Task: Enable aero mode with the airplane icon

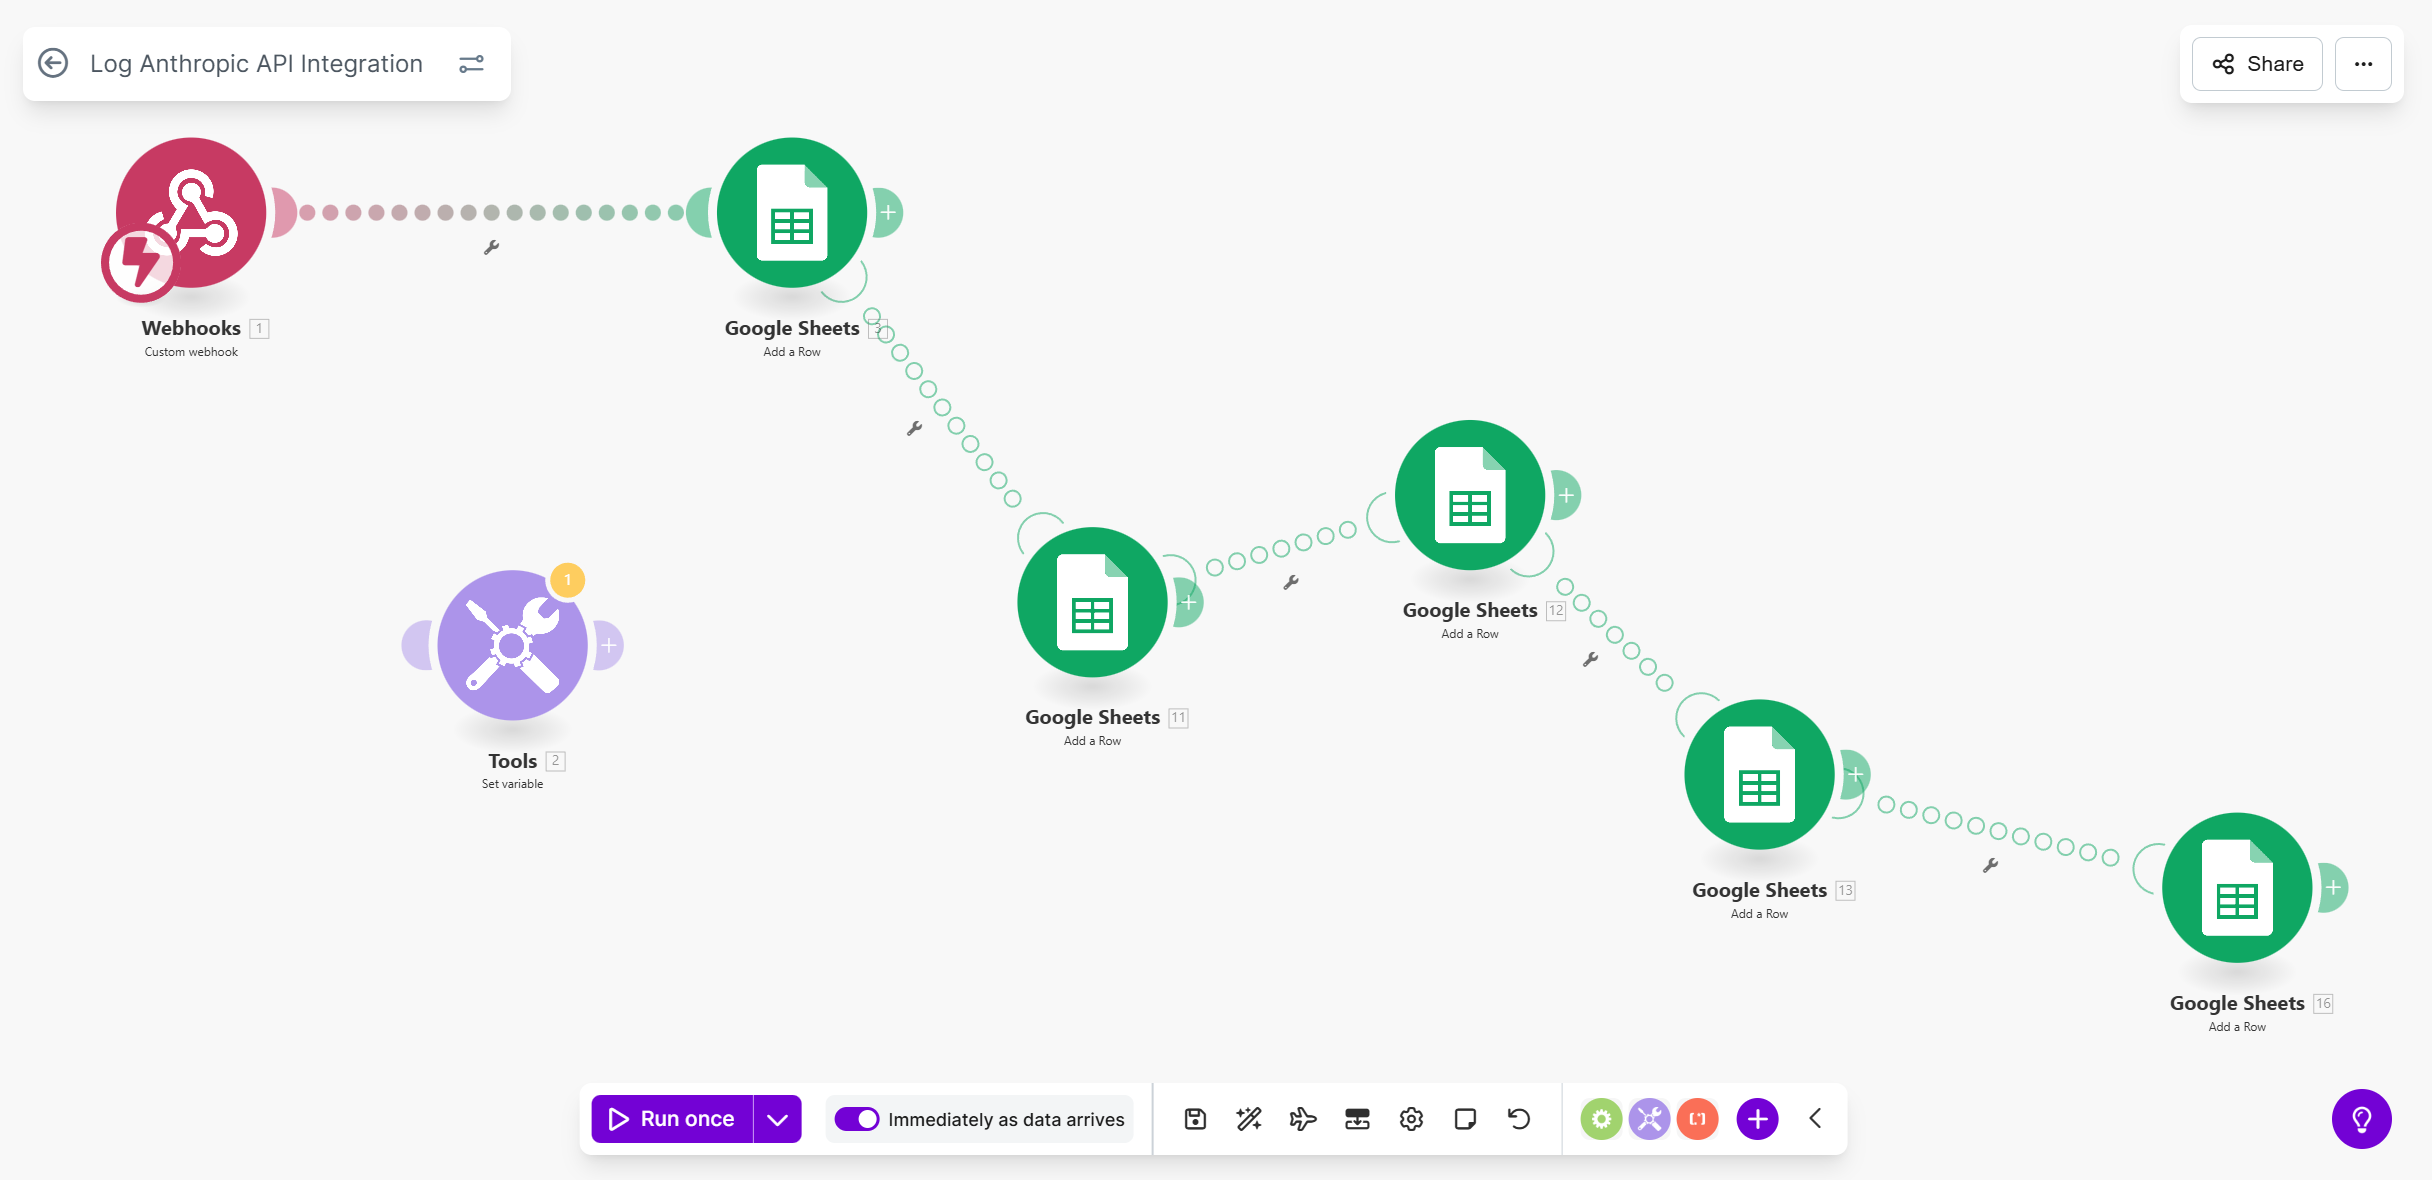Action: [1303, 1119]
